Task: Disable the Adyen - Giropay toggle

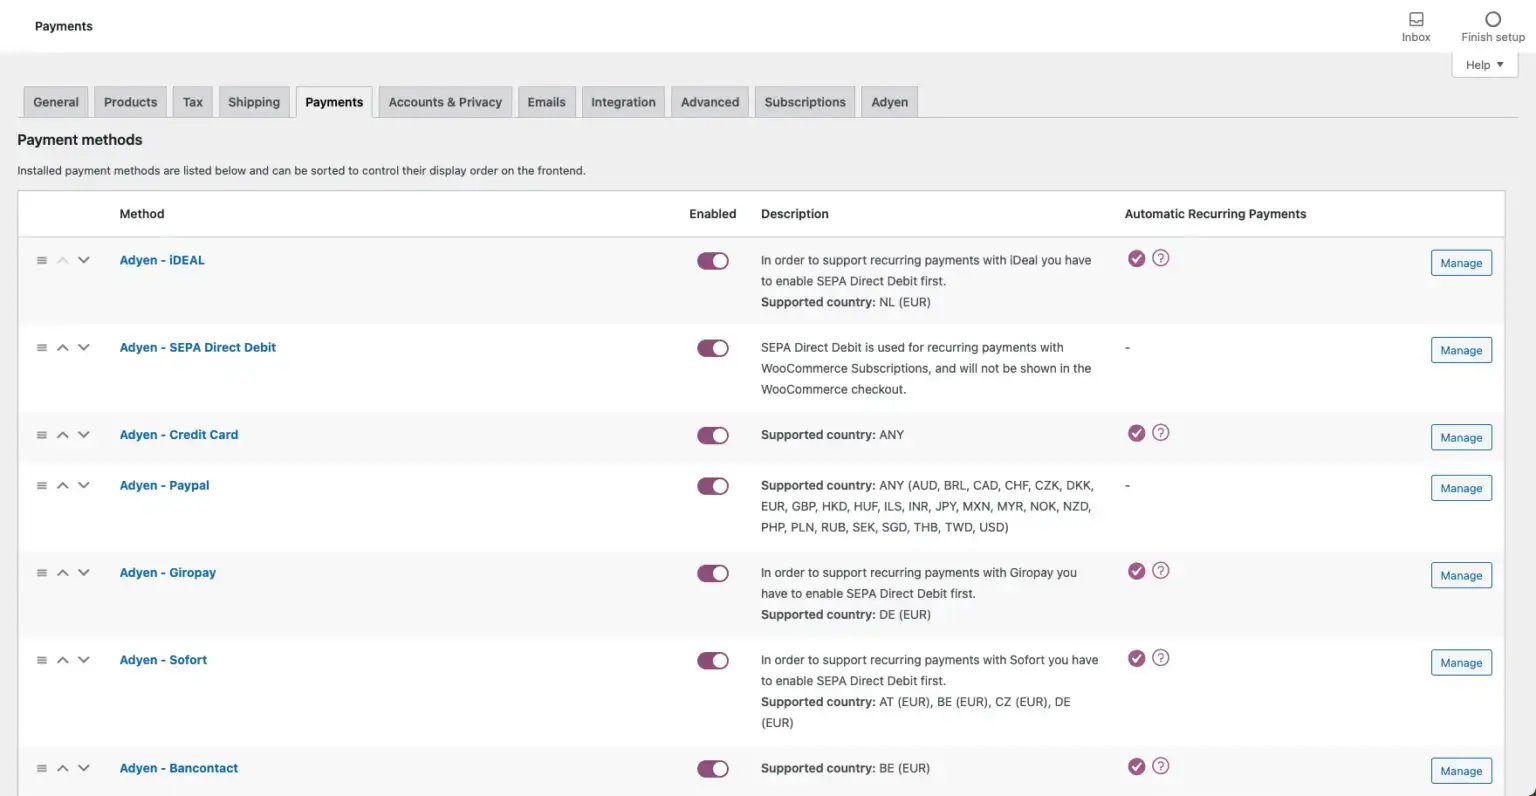Action: (x=713, y=574)
